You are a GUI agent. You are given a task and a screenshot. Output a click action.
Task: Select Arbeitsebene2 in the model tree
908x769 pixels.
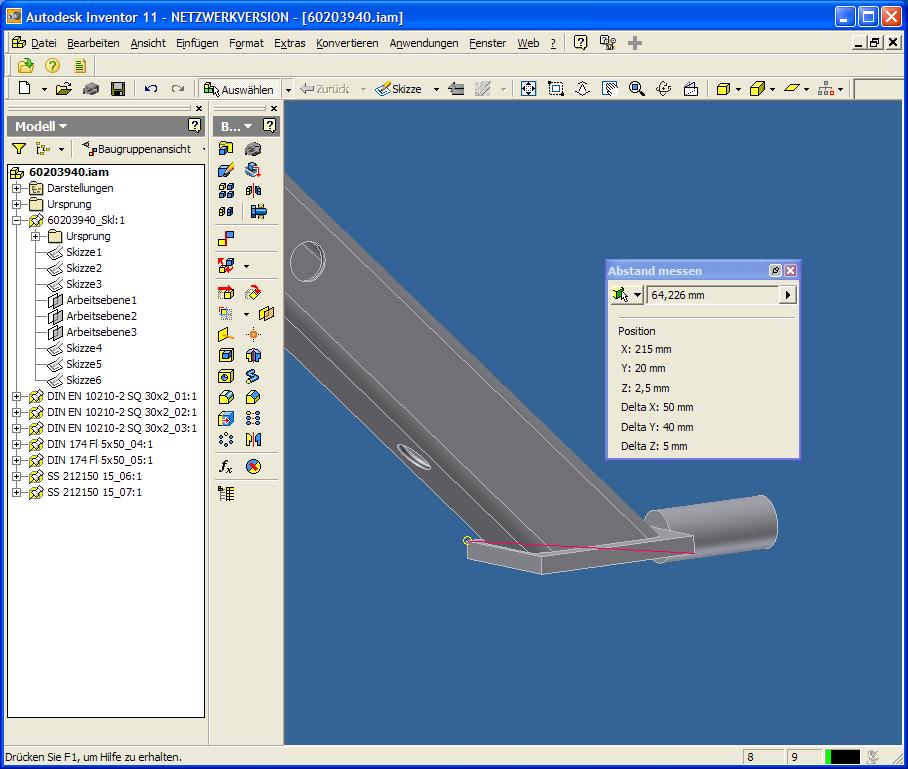click(x=101, y=316)
